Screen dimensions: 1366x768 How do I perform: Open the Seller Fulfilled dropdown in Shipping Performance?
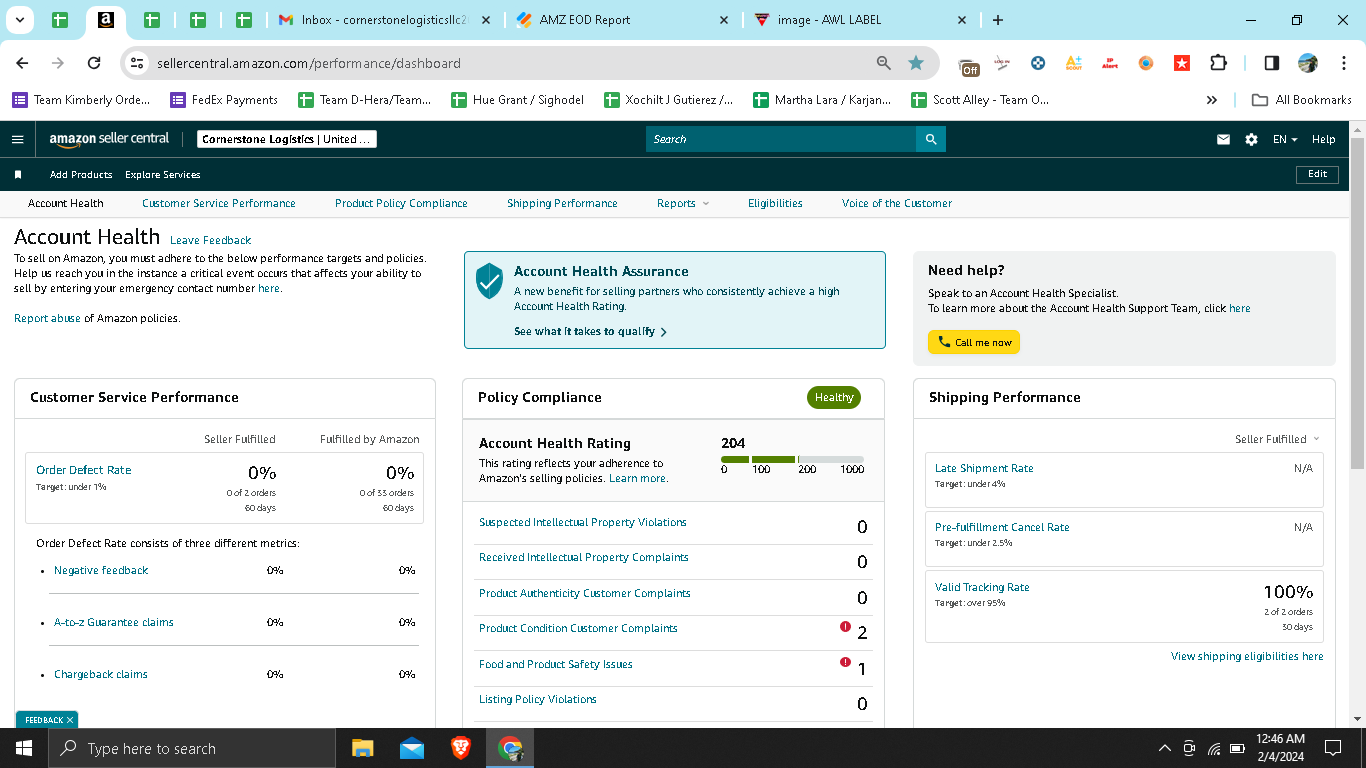pyautogui.click(x=1277, y=439)
